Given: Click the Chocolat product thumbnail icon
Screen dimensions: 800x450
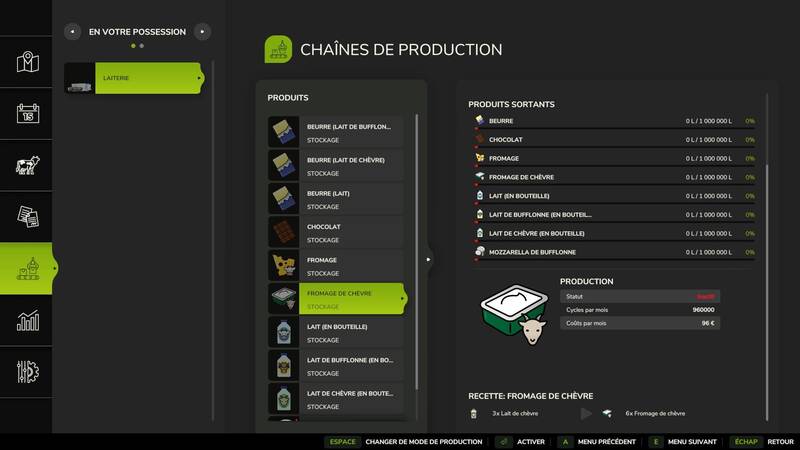Looking at the screenshot, I should (284, 232).
